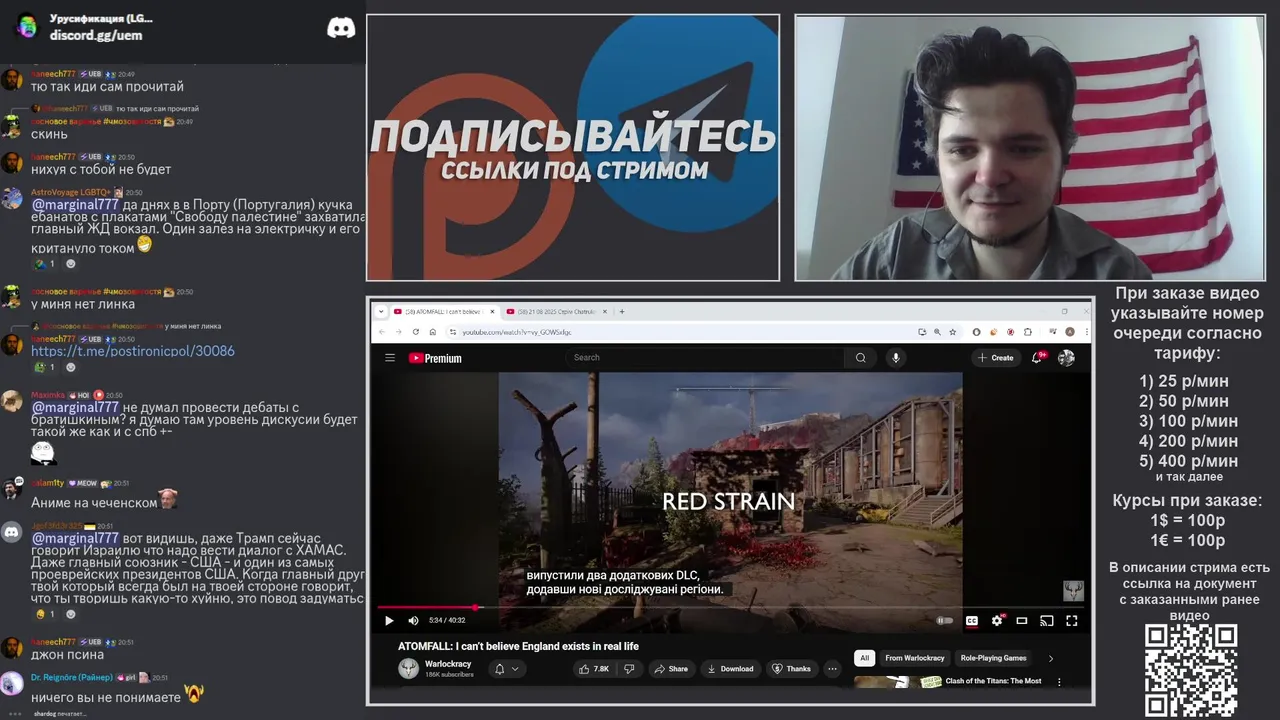Start voice search with the microphone icon
This screenshot has height=720, width=1280.
pos(896,358)
